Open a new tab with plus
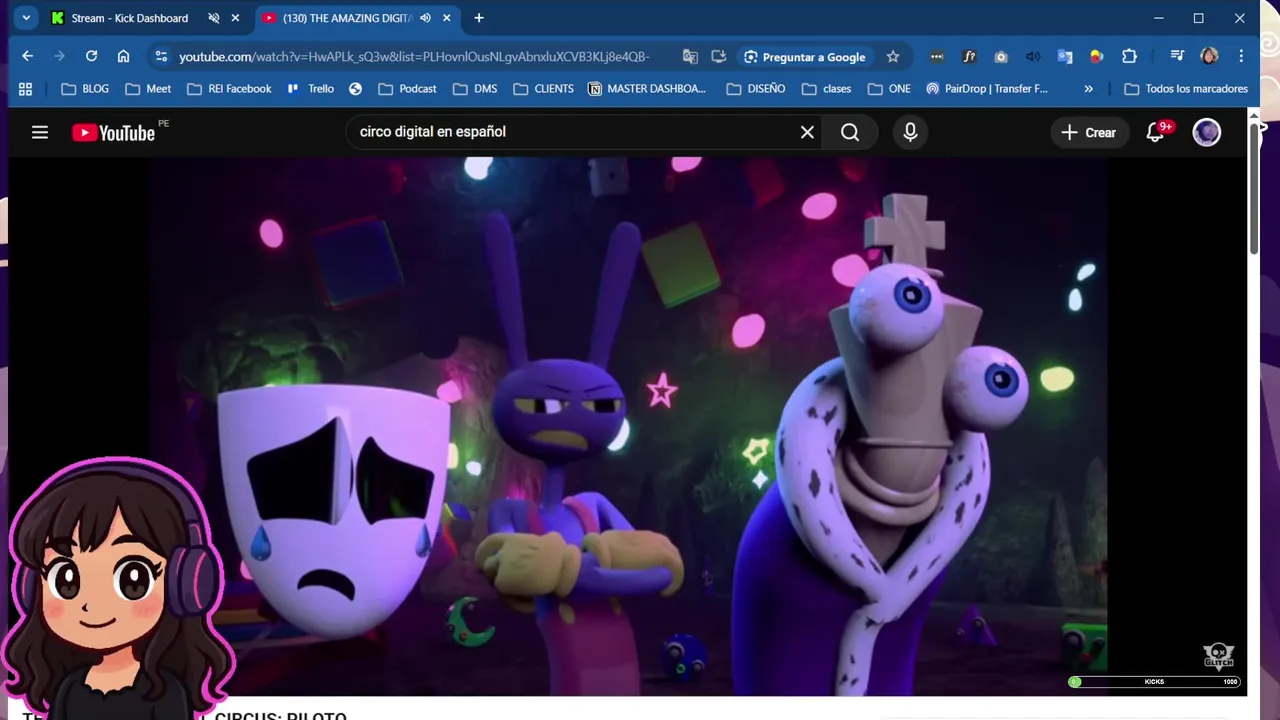 tap(479, 18)
